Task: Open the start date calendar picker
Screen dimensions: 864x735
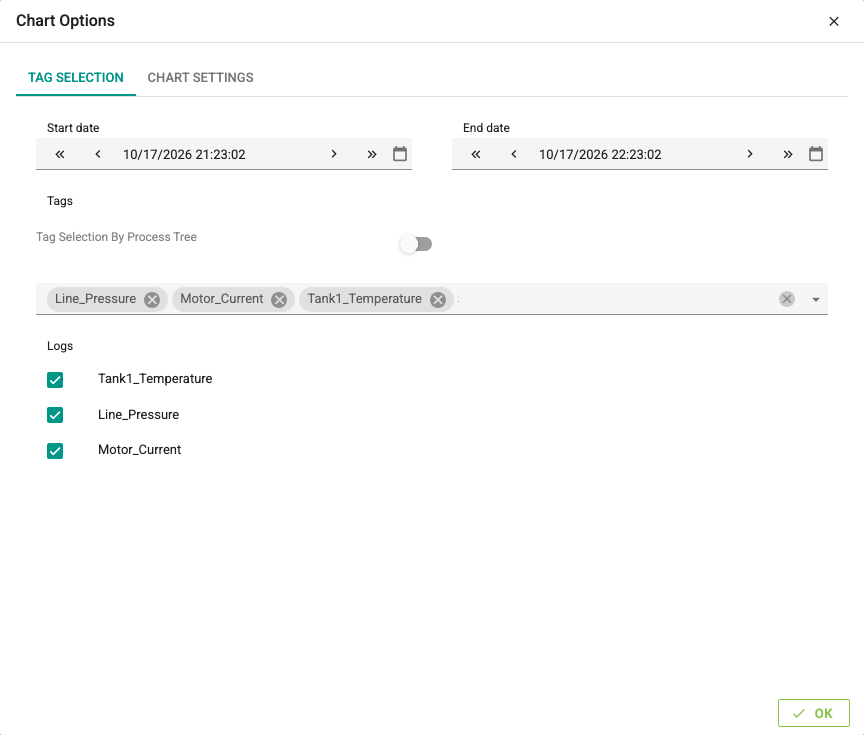Action: tap(400, 154)
